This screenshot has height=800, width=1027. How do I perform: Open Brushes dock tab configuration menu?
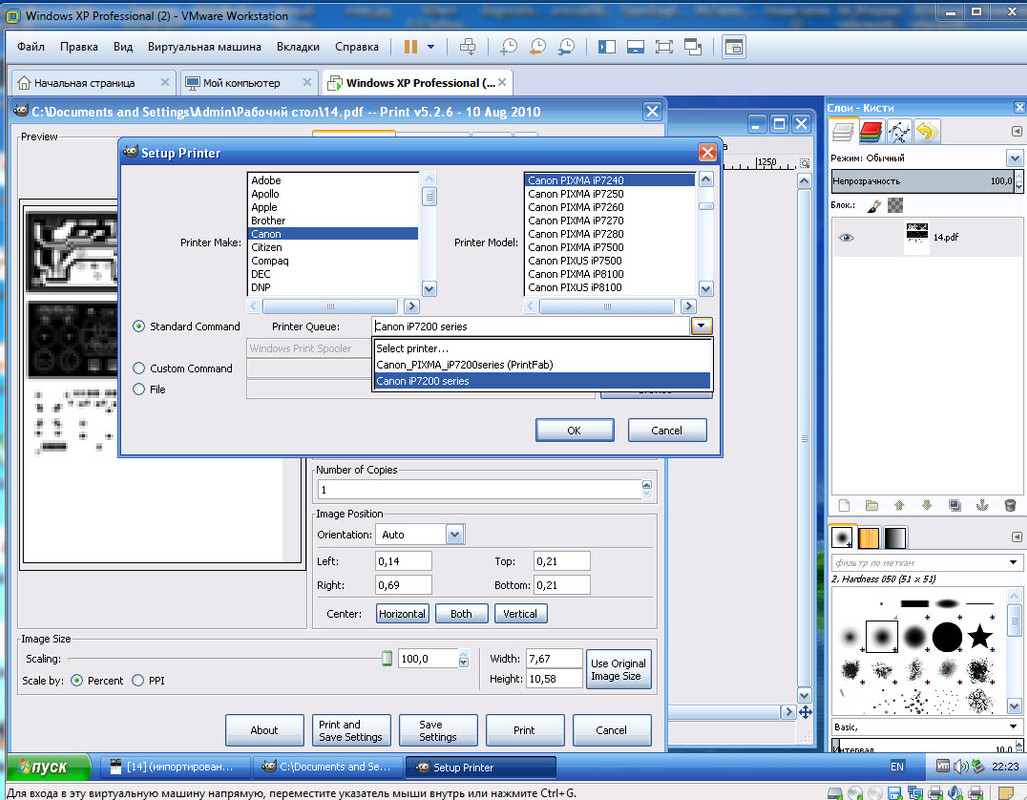coord(1017,537)
